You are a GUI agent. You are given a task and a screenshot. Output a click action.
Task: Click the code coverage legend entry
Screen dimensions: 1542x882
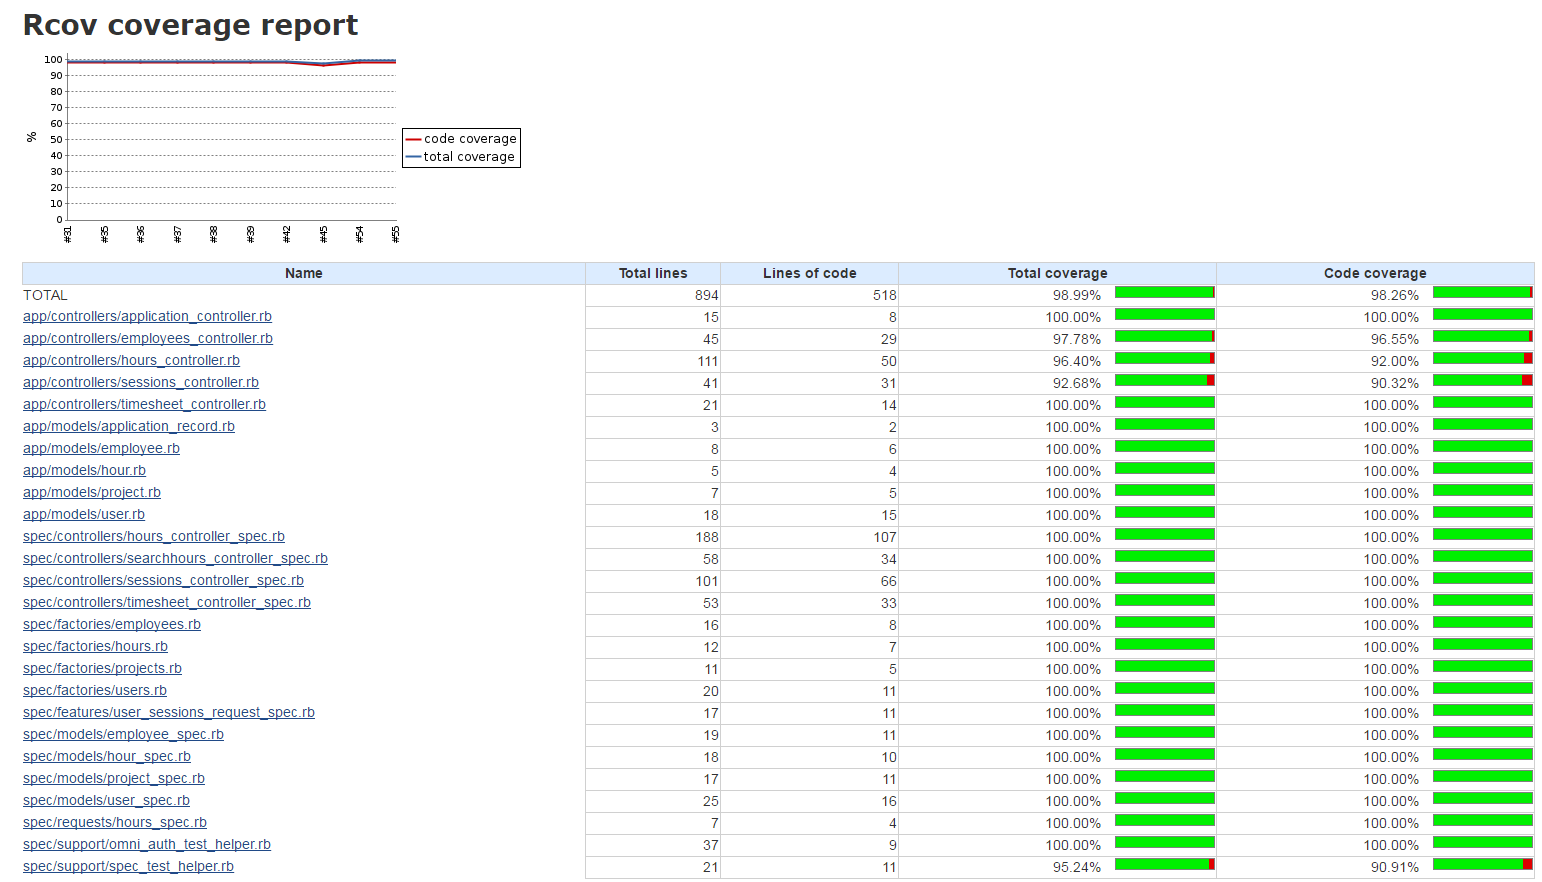(461, 139)
